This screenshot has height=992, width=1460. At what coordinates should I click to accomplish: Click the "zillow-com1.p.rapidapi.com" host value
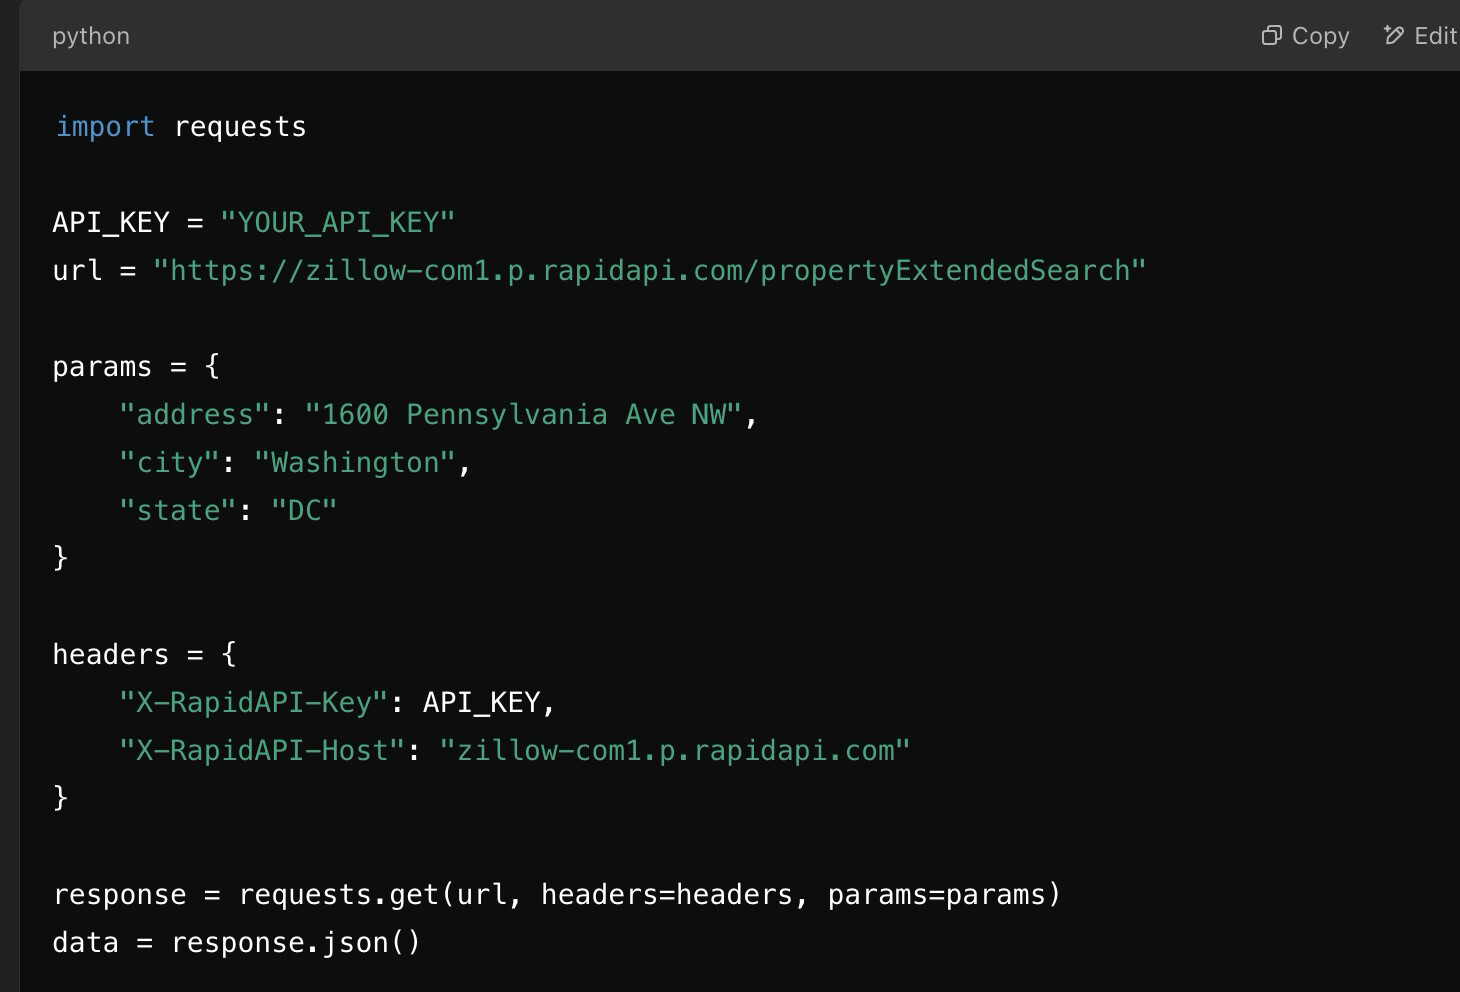tap(675, 750)
